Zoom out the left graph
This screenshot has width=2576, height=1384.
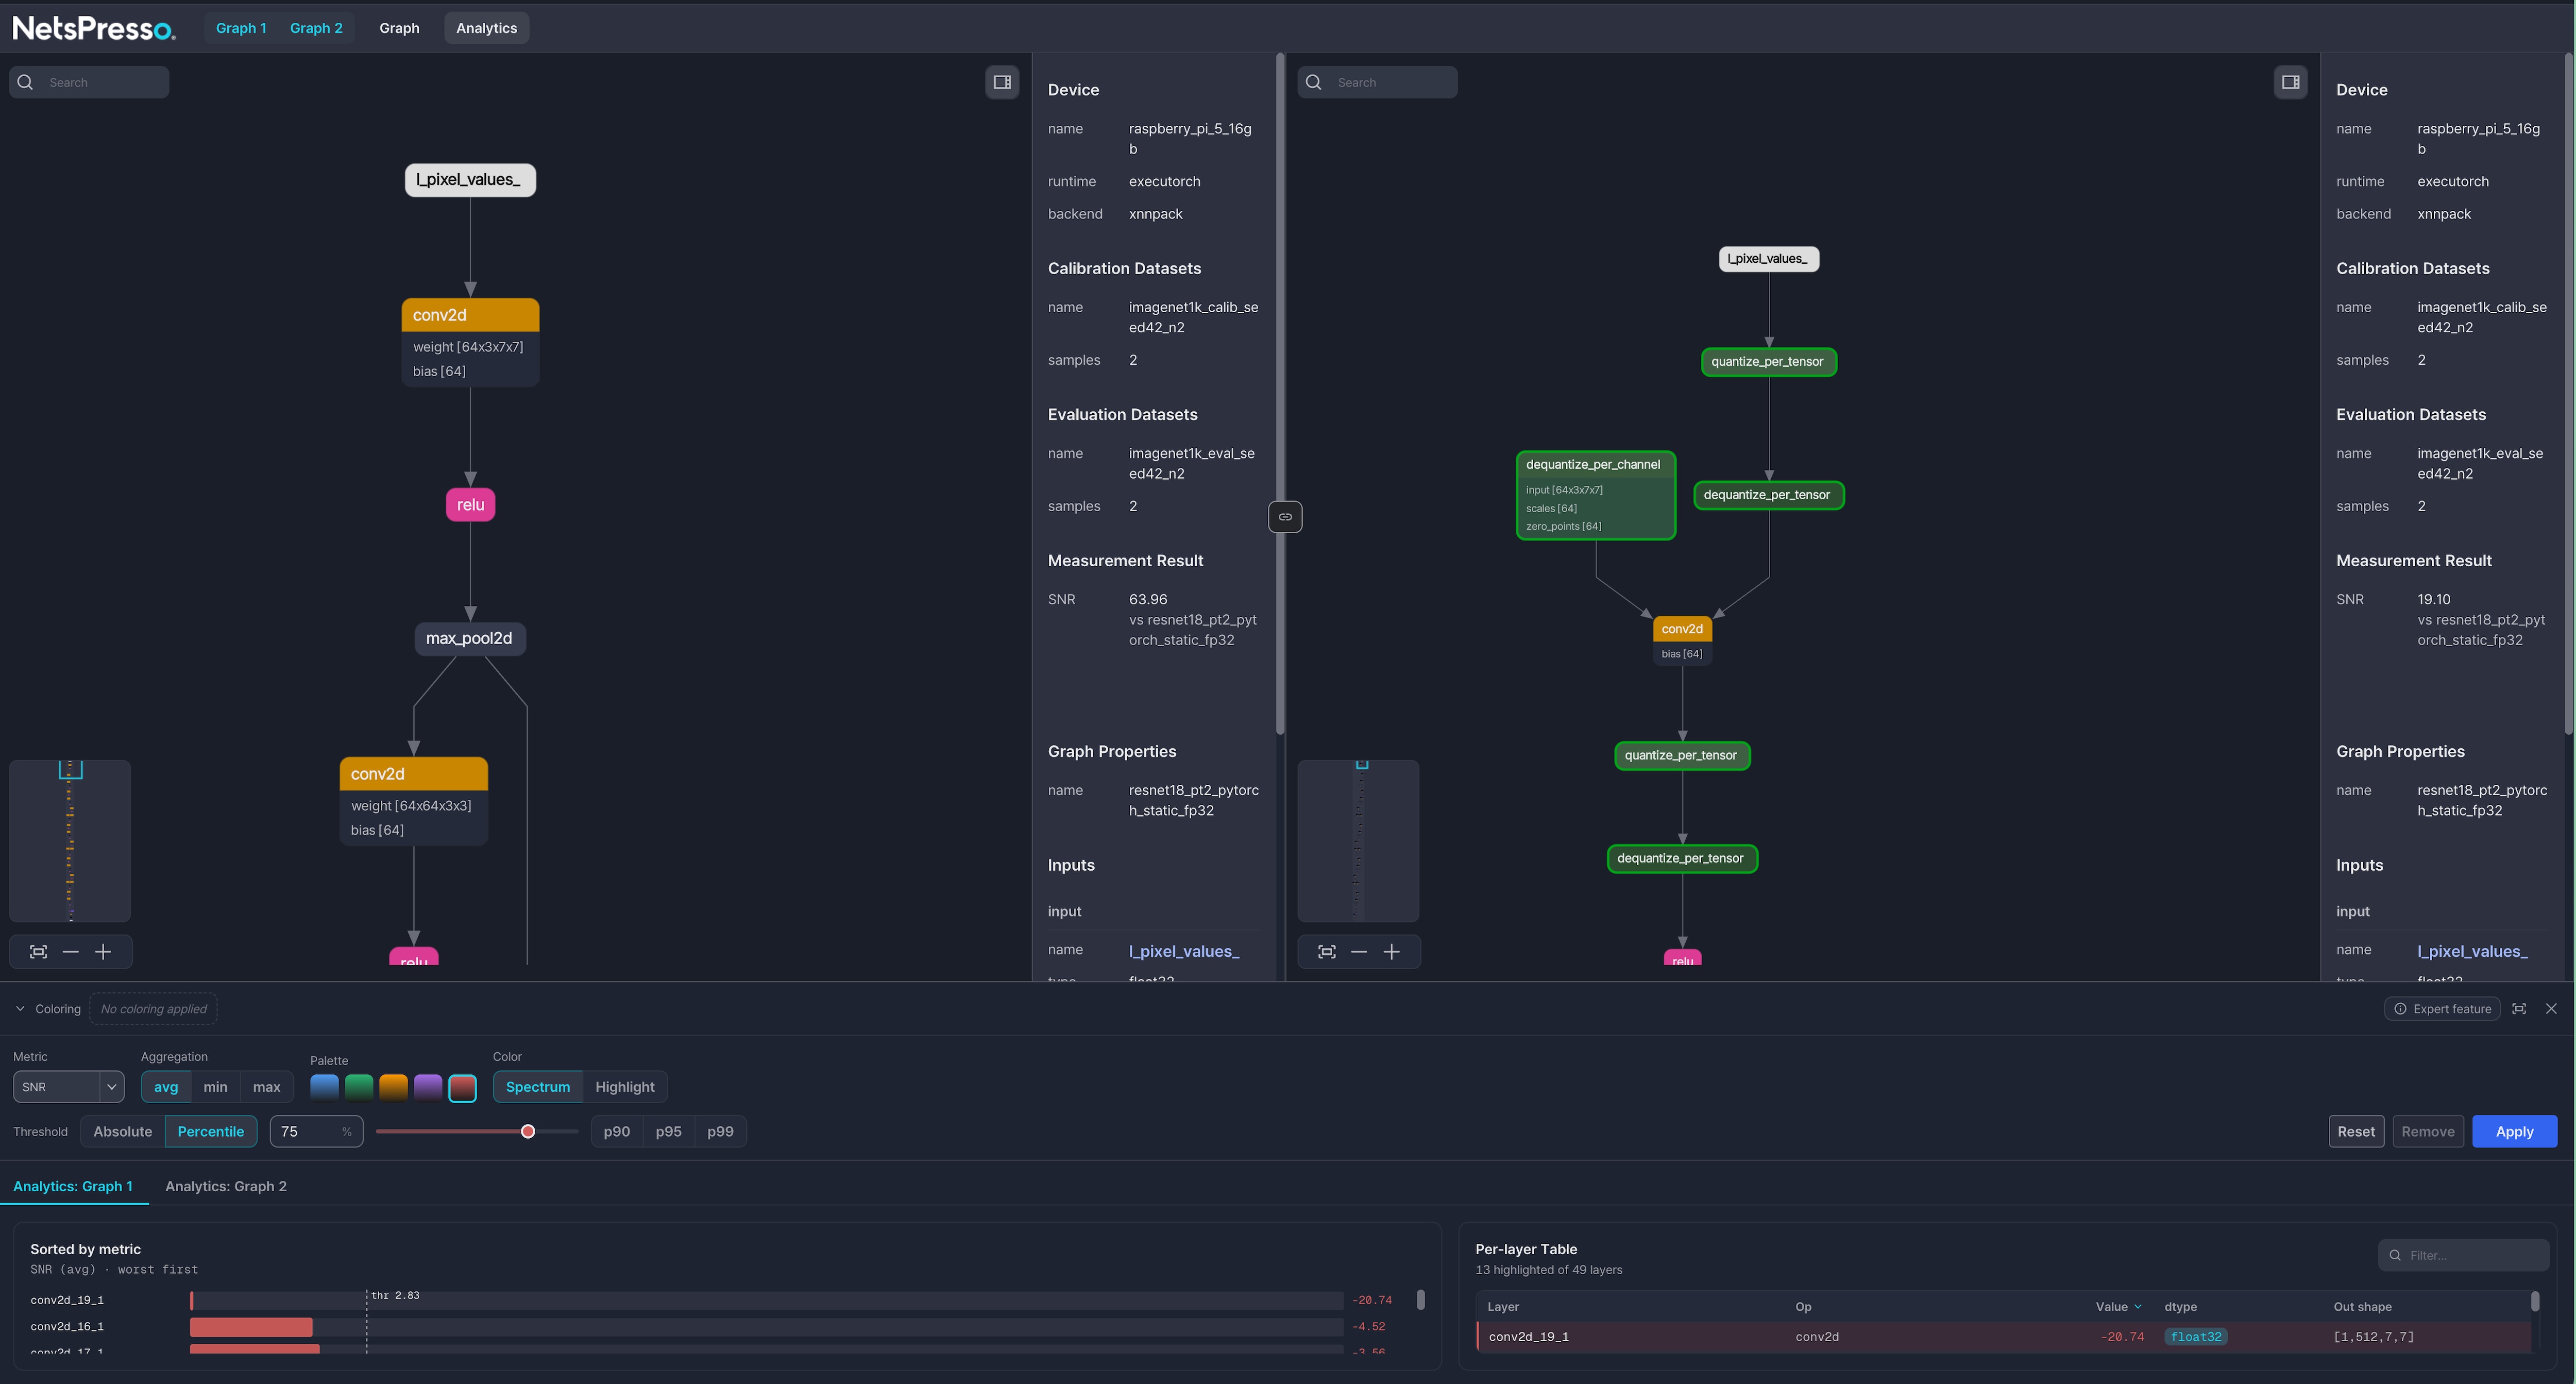pyautogui.click(x=71, y=952)
